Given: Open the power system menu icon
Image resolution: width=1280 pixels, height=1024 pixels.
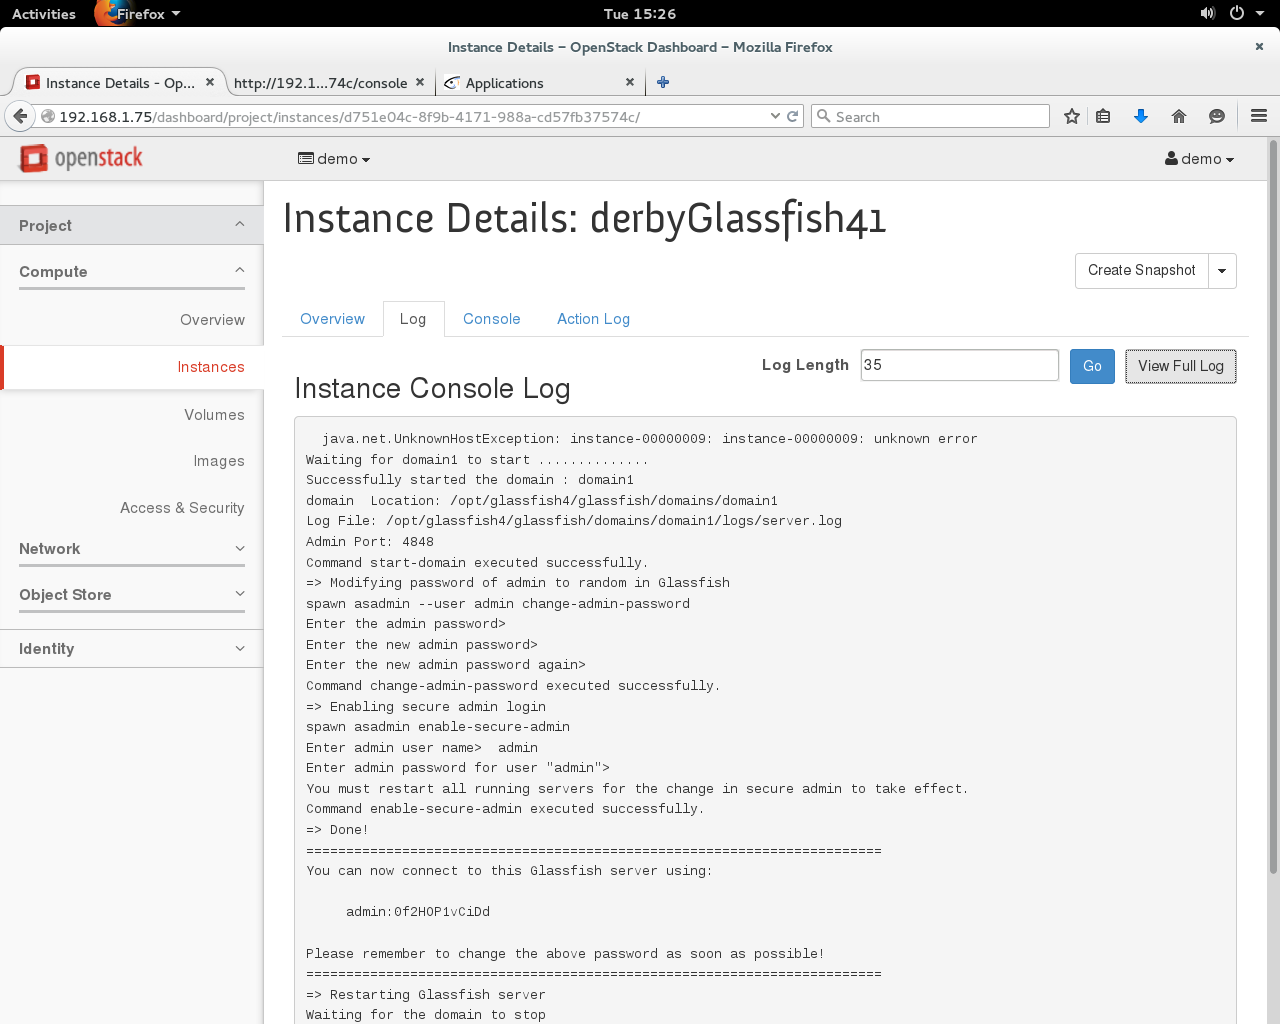Looking at the screenshot, I should tap(1236, 13).
